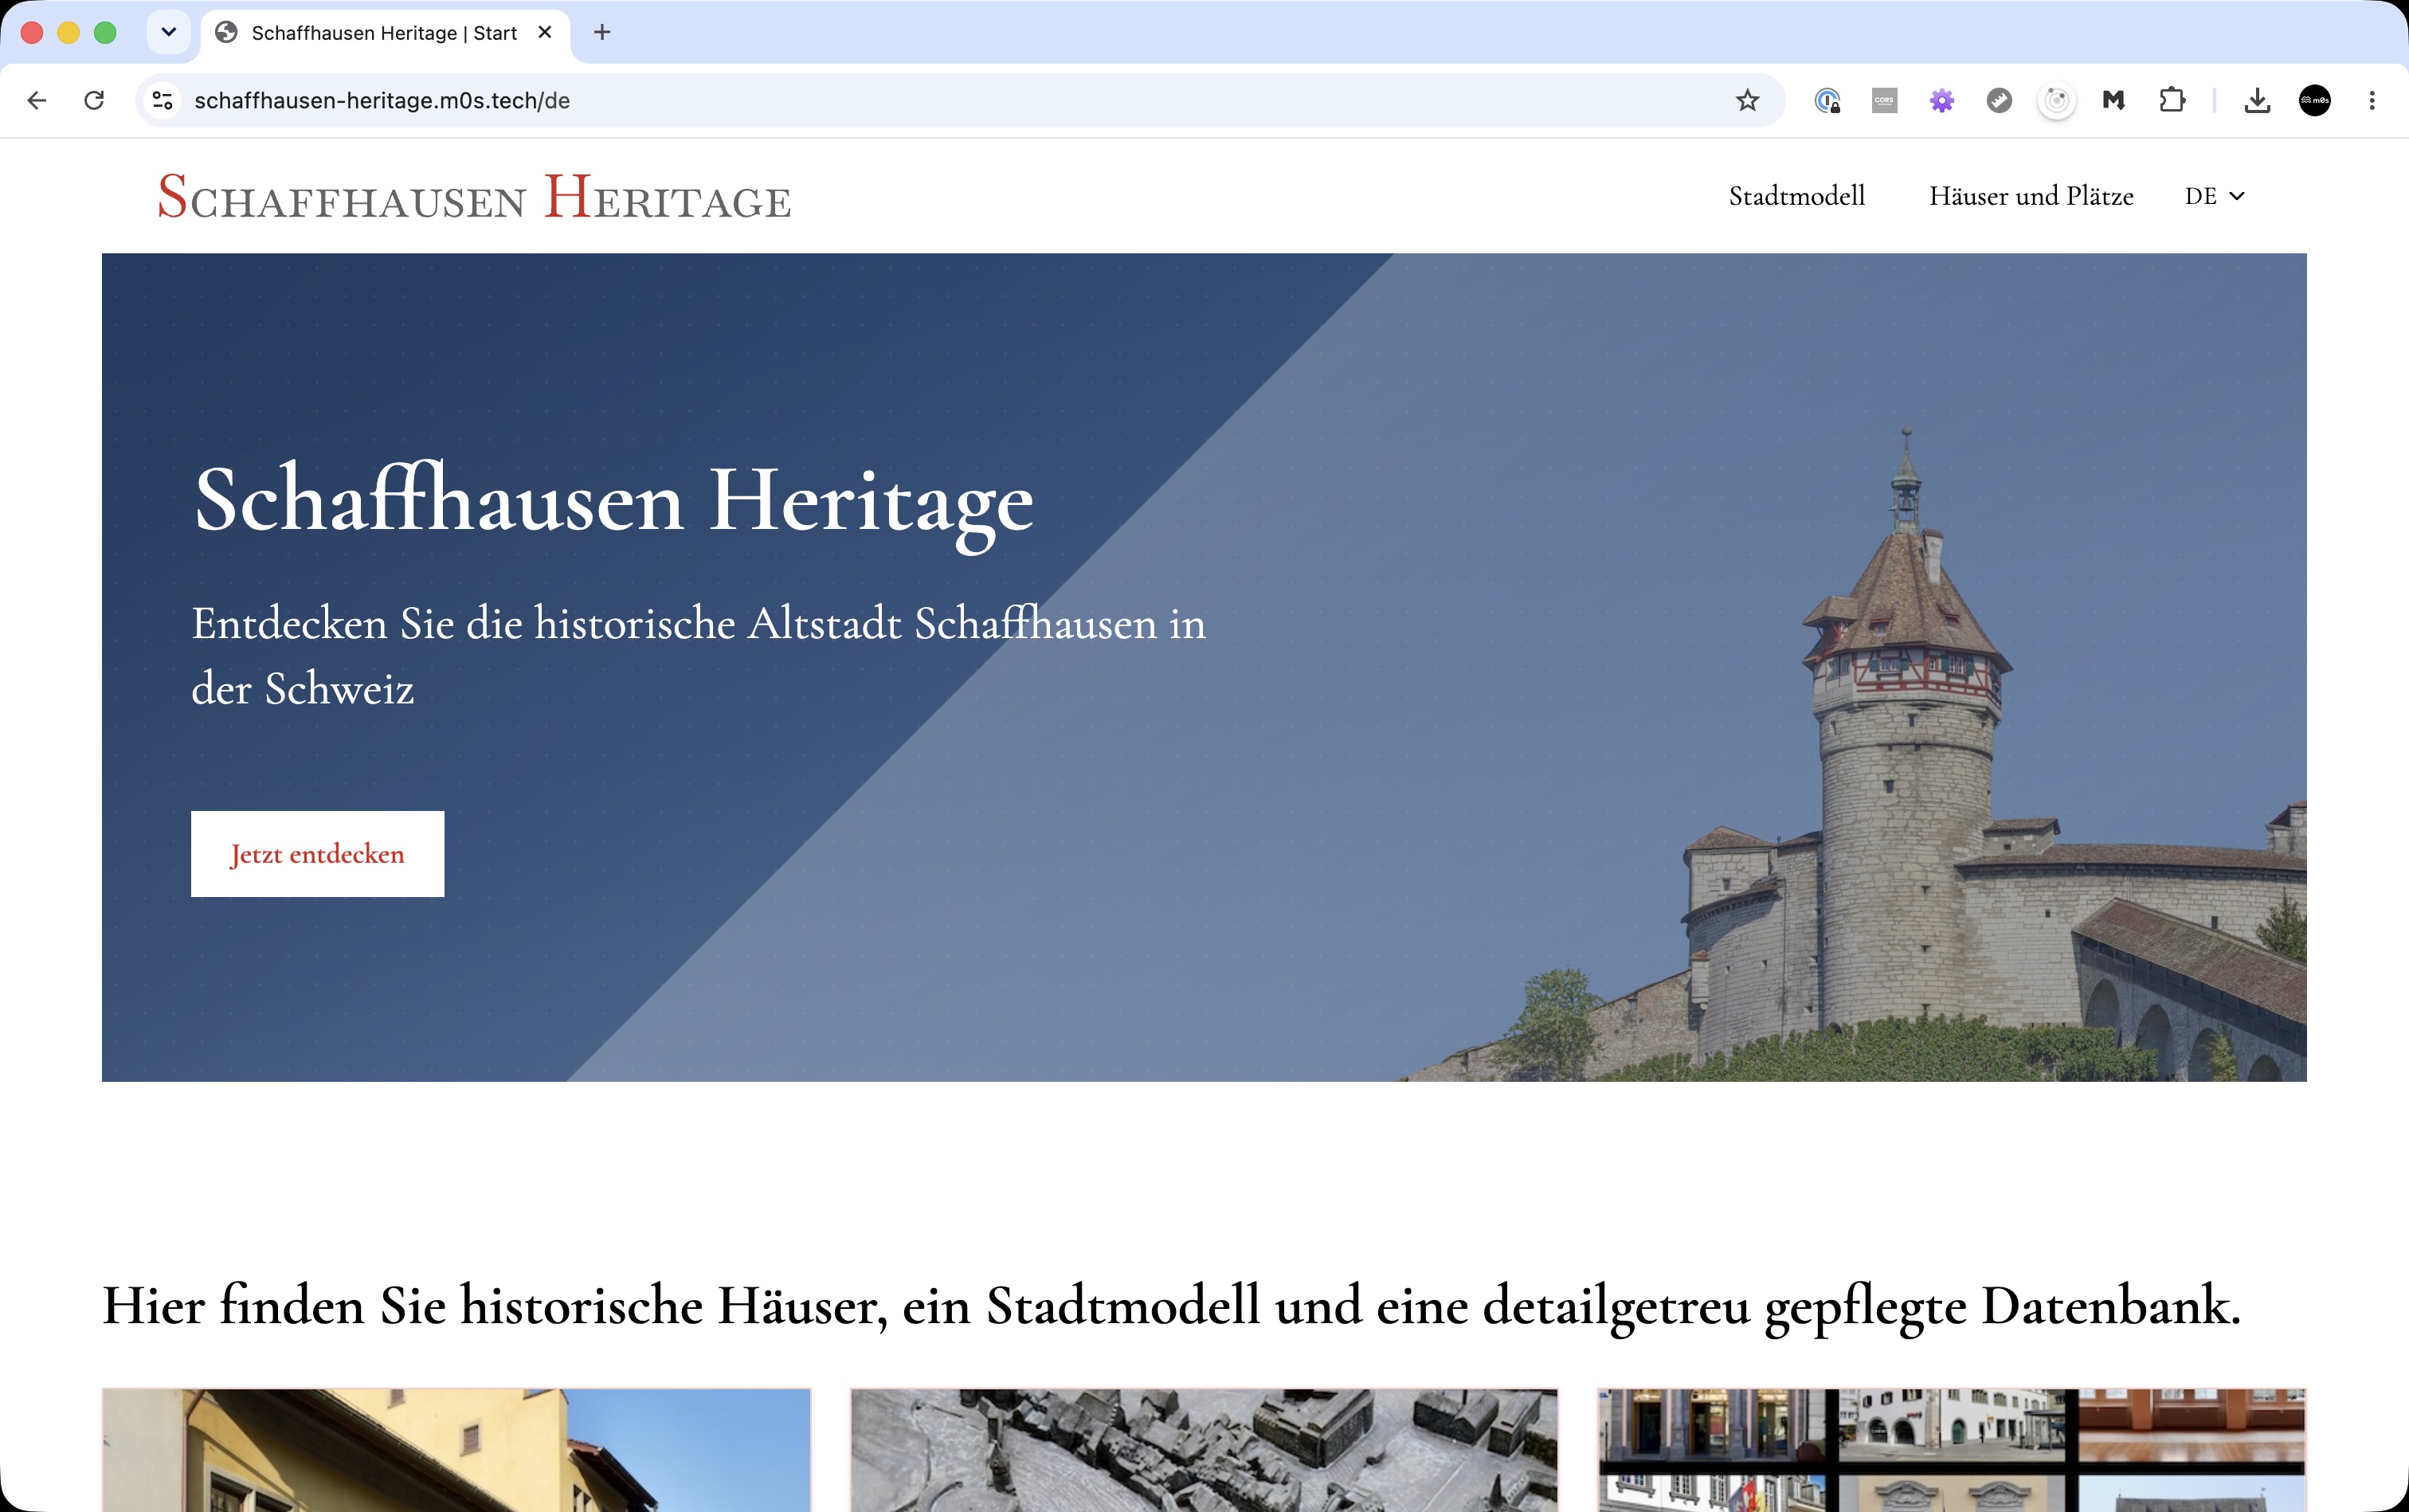Viewport: 2409px width, 1512px height.
Task: Click the gray round extension icon with white mark
Action: 1999,100
